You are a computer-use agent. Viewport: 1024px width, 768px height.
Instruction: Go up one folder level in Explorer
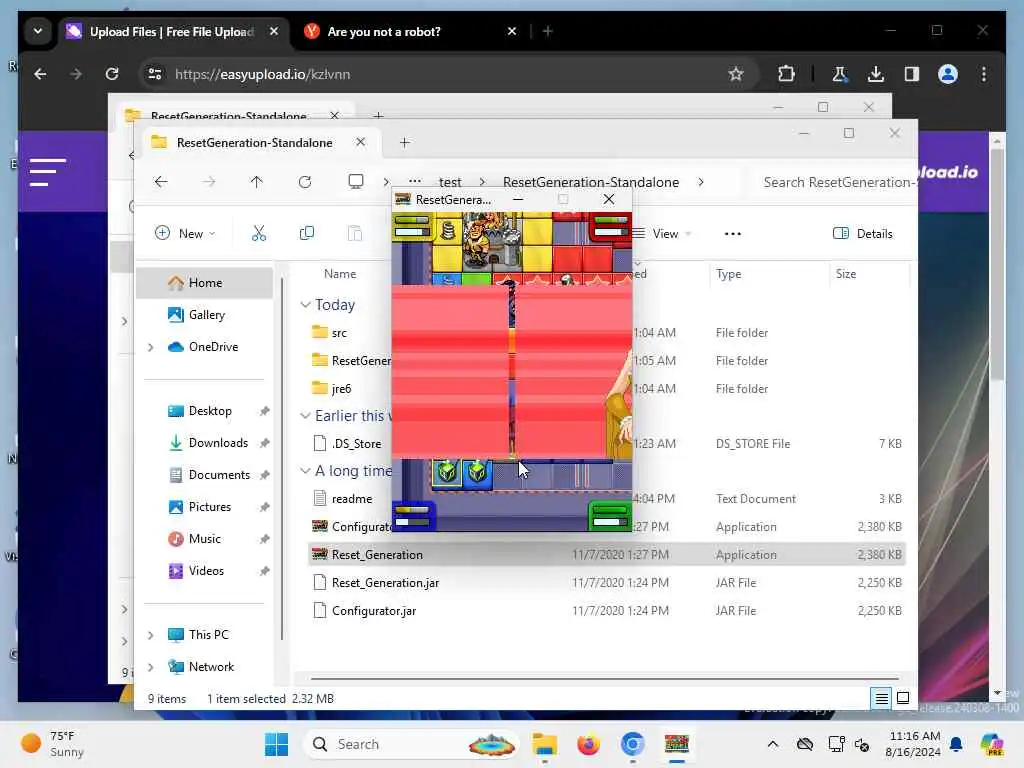257,182
